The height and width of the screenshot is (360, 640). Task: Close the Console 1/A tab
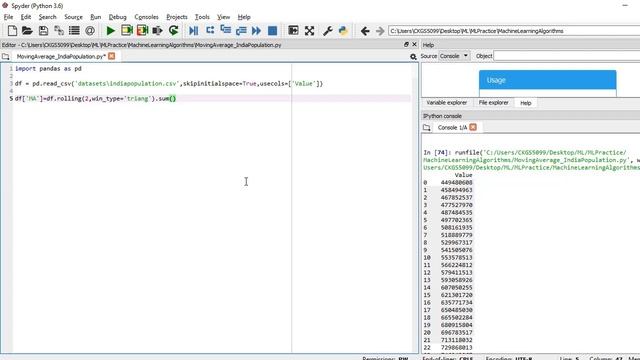[x=473, y=127]
